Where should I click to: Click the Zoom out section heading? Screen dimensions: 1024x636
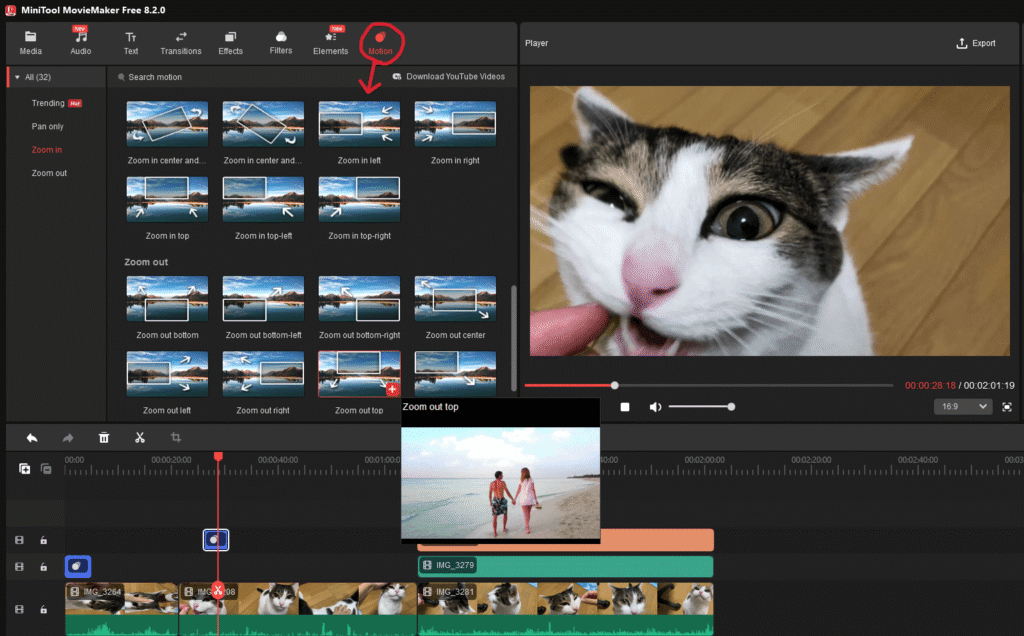pos(146,262)
